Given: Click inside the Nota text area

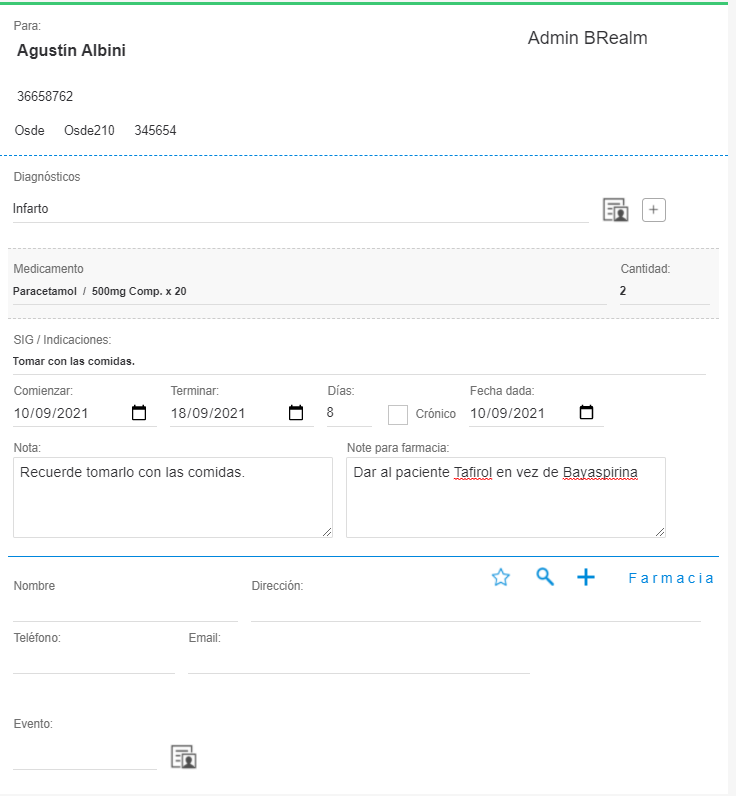Looking at the screenshot, I should click(172, 497).
